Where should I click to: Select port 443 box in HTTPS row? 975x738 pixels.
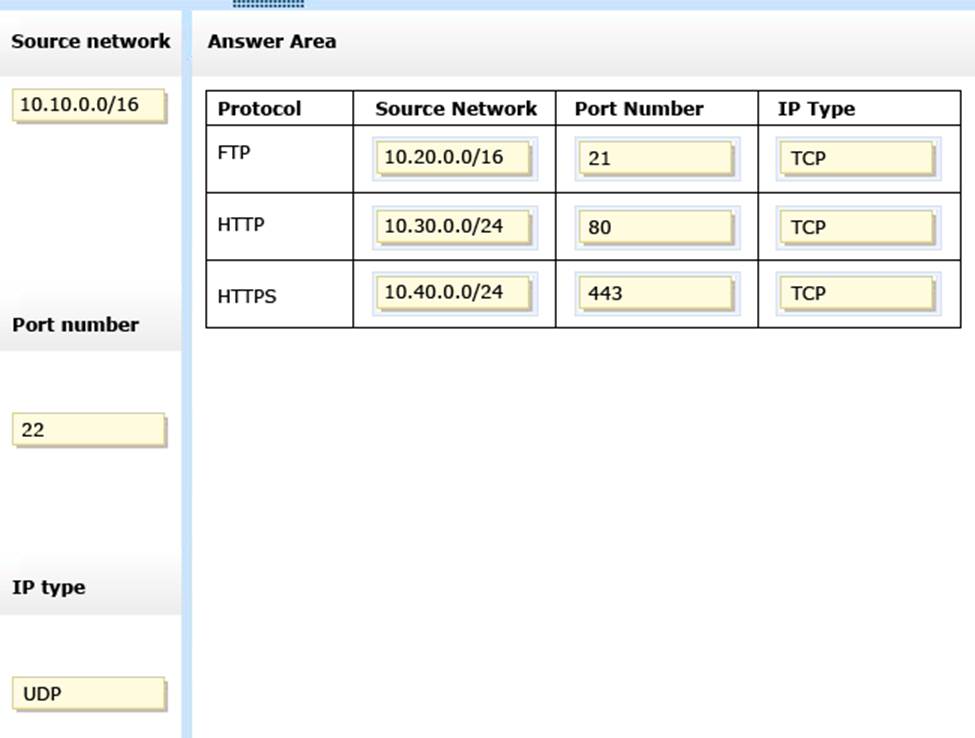(656, 293)
